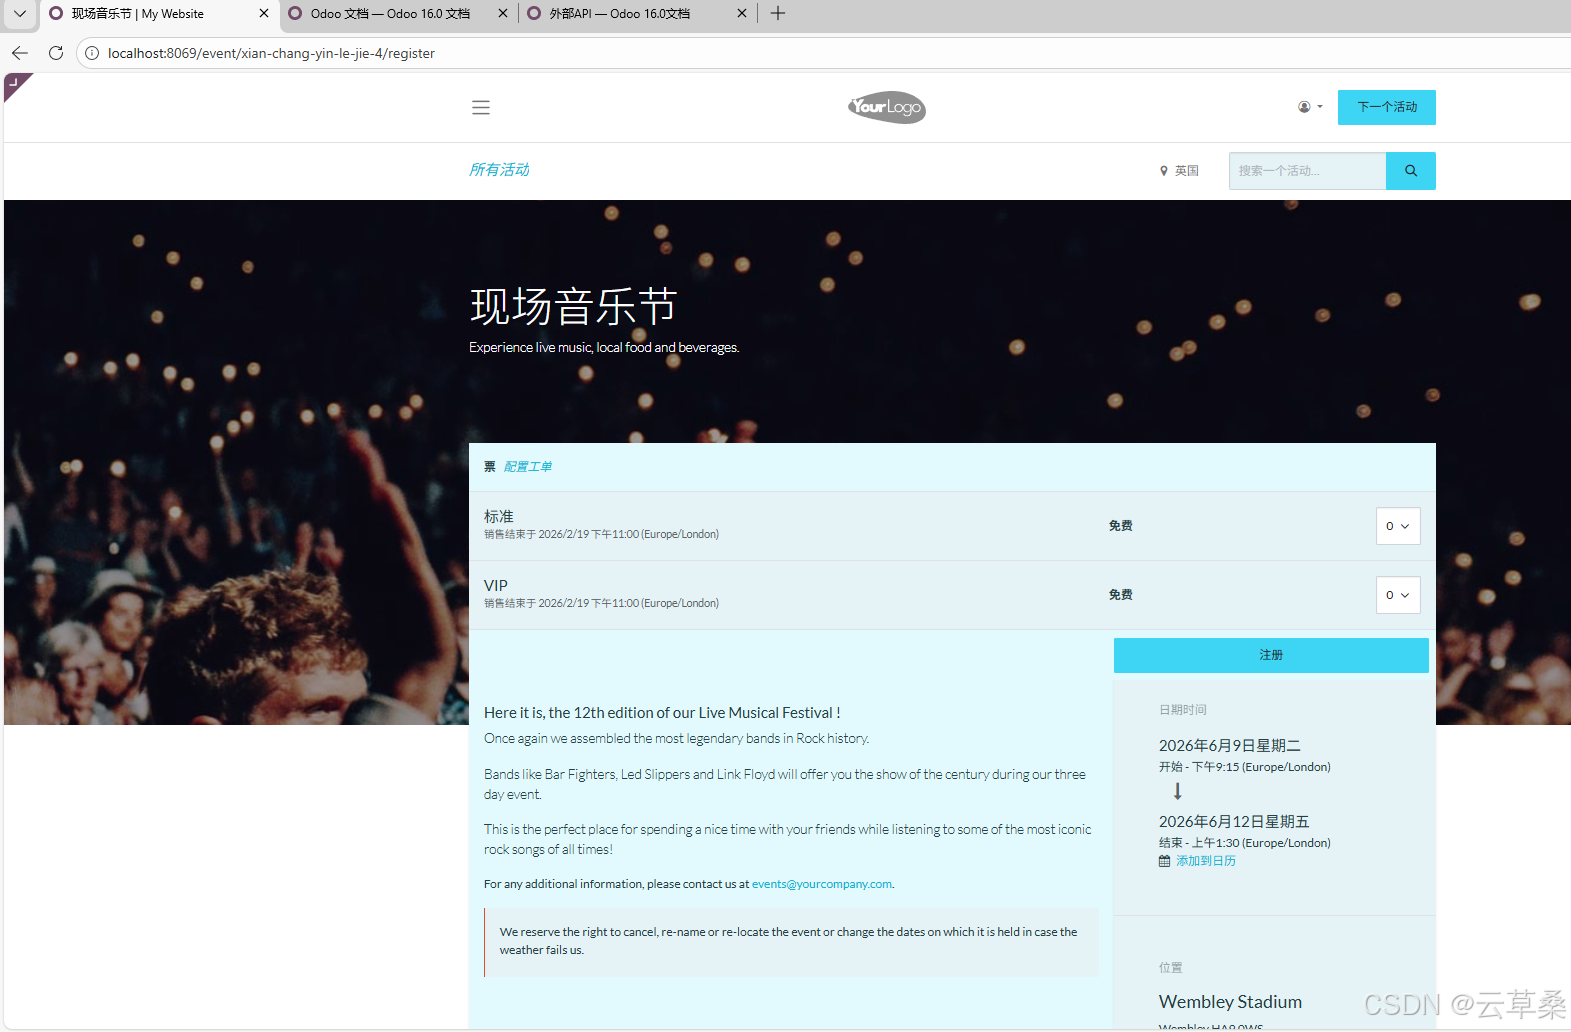
Task: Reload the page with refresh icon
Action: pos(56,53)
